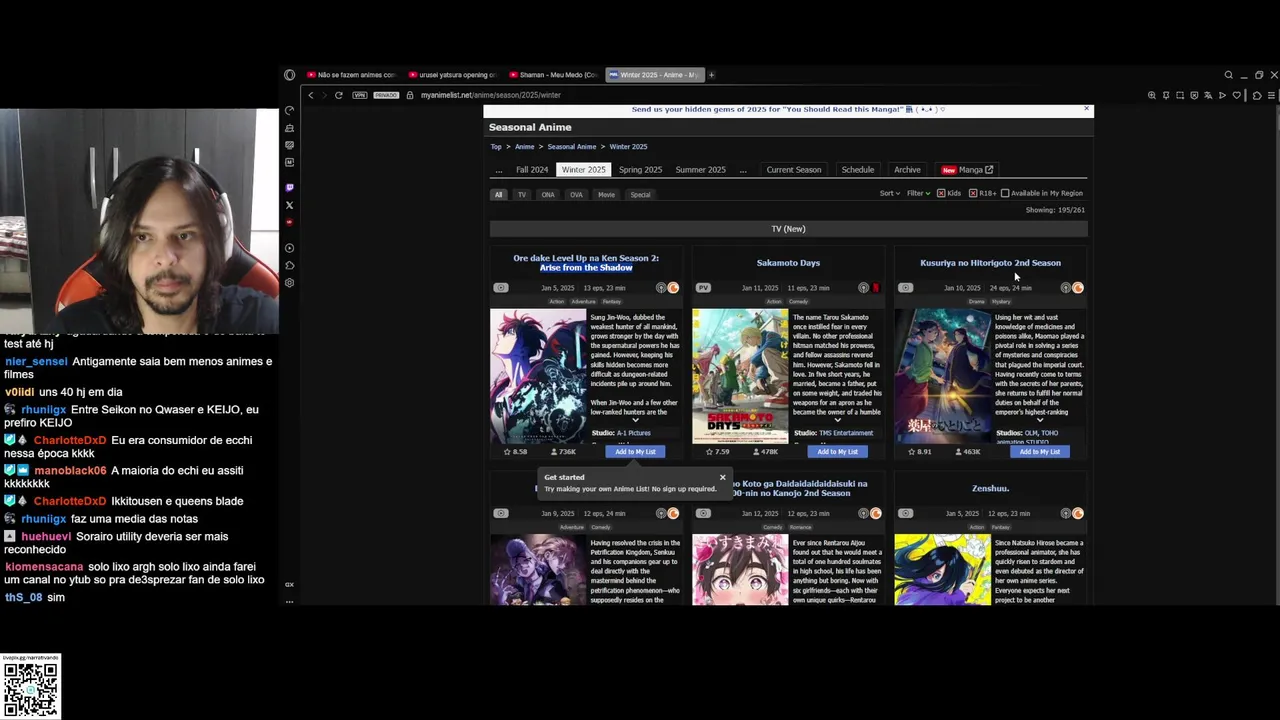
Task: Click Crunchyroll icon on Kusuriya no Hitorigoto card
Action: pyautogui.click(x=1078, y=288)
